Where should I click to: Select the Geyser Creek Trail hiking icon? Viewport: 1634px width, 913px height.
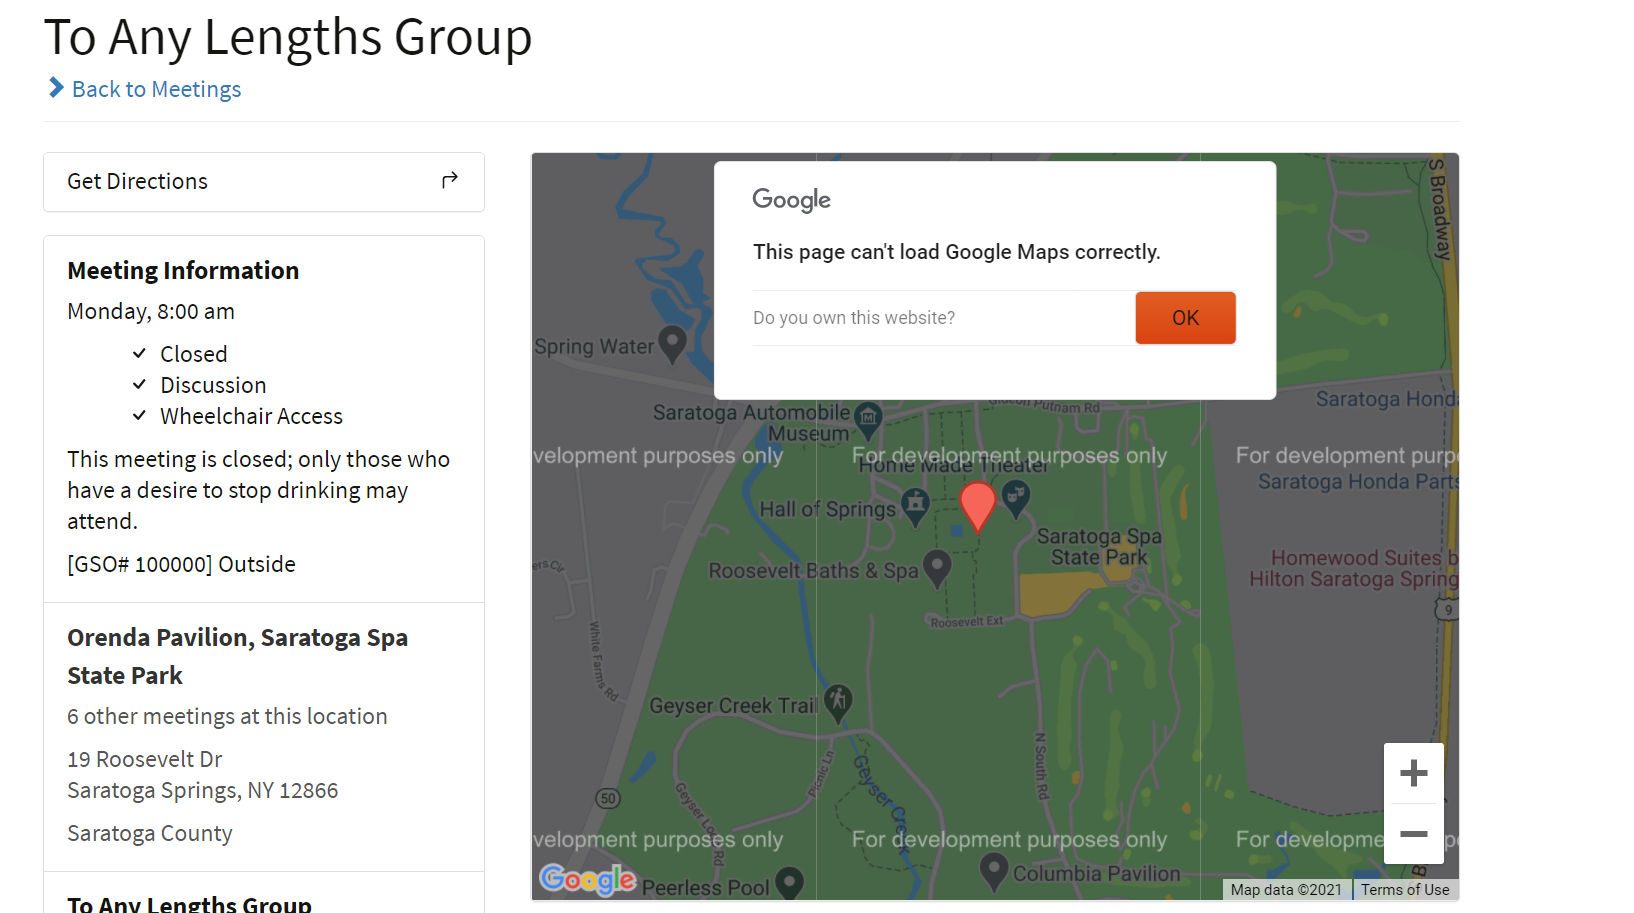tap(838, 703)
